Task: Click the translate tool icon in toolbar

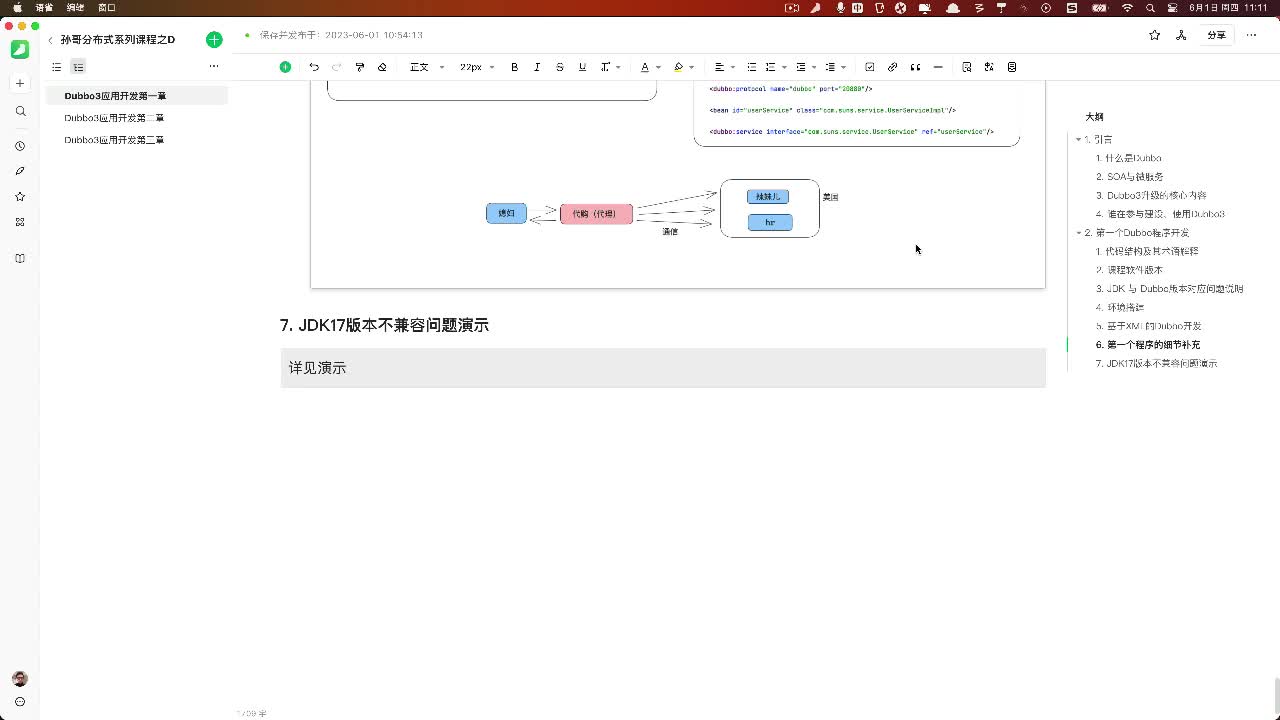Action: tap(989, 67)
